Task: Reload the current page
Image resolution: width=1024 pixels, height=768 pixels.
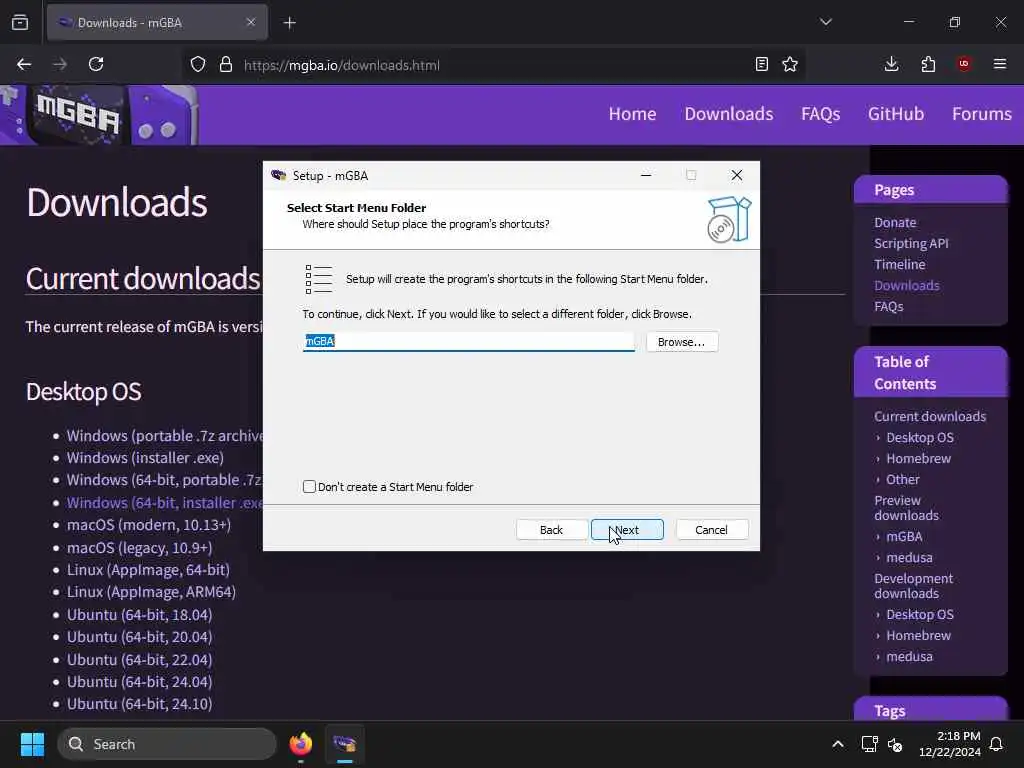Action: click(96, 64)
